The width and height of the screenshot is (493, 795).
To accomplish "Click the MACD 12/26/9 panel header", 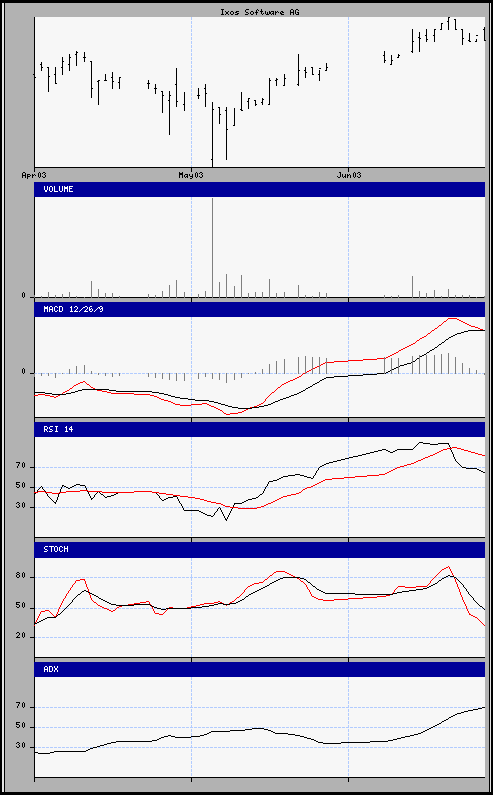I will tap(260, 309).
